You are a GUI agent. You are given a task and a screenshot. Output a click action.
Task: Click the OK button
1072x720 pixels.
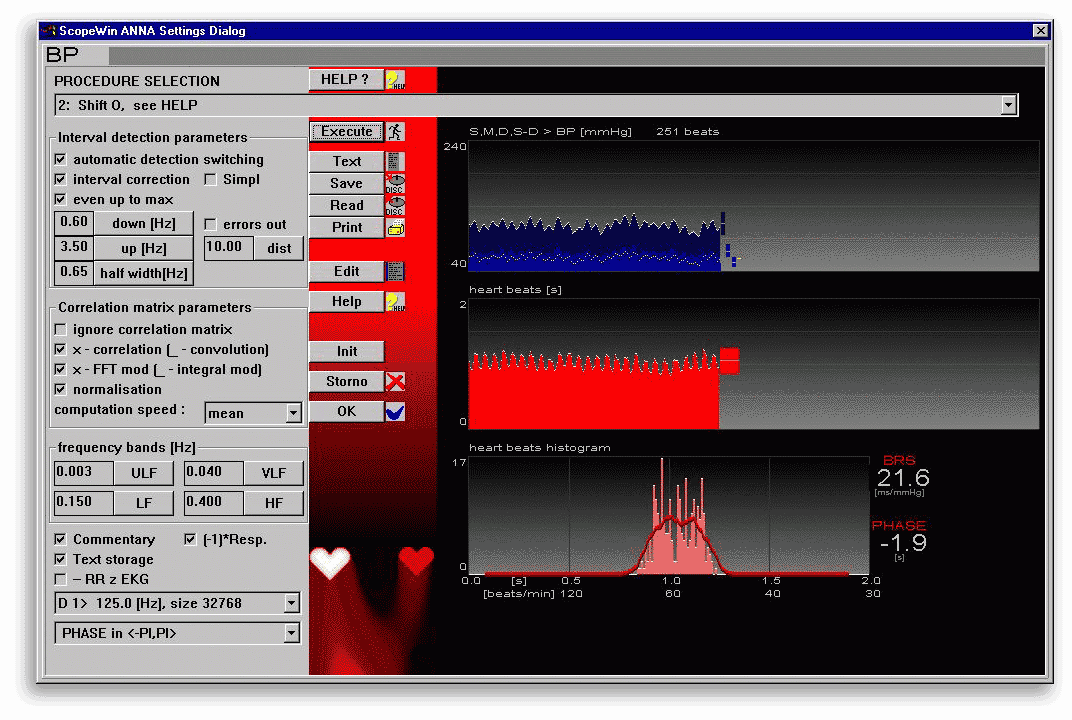(x=347, y=412)
